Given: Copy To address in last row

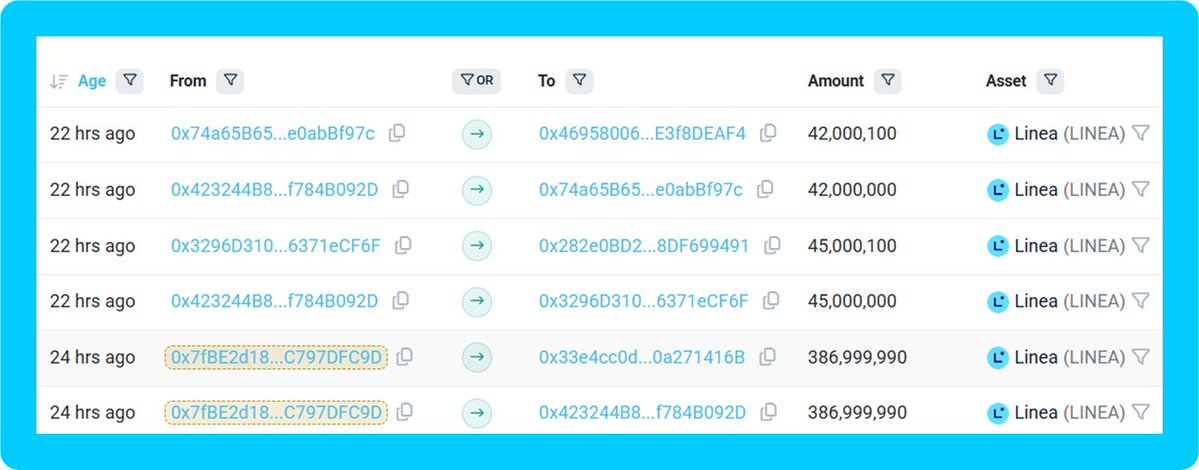Looking at the screenshot, I should pos(768,412).
